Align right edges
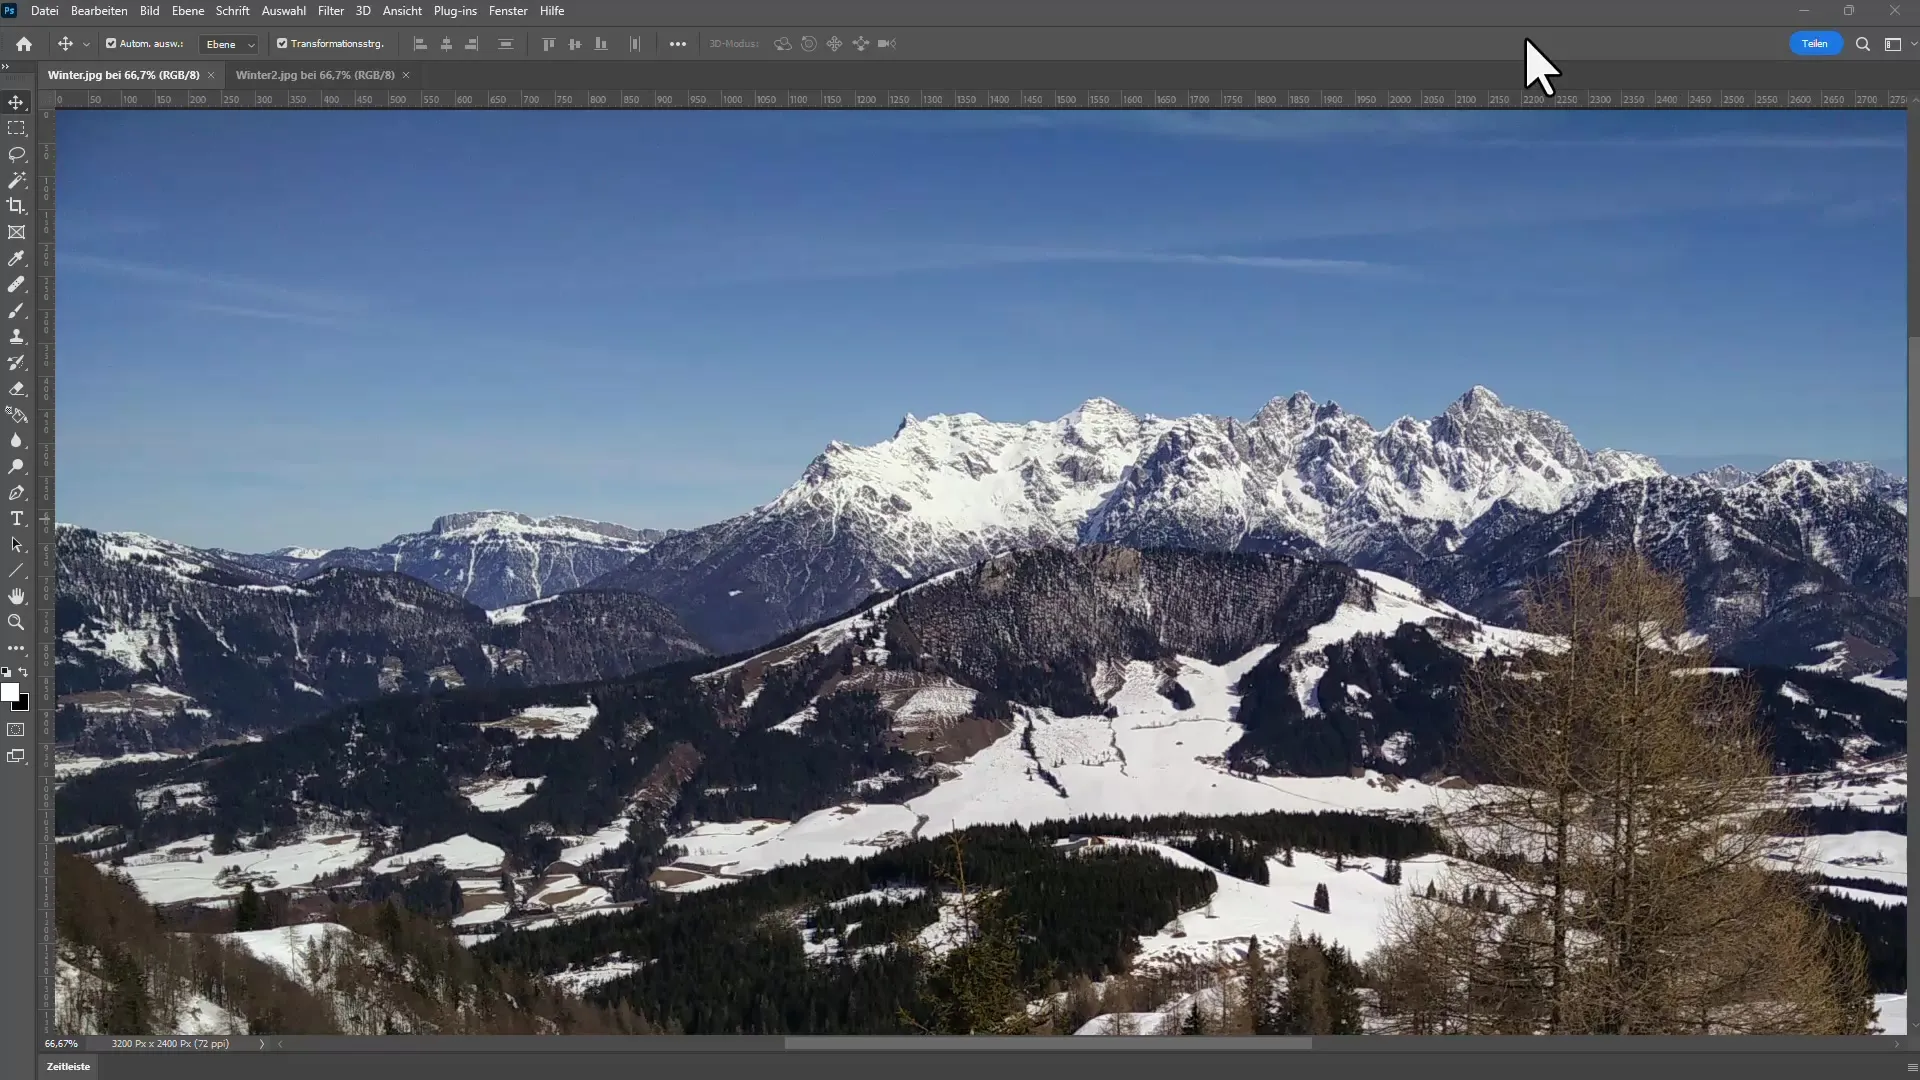This screenshot has height=1080, width=1920. (x=472, y=44)
